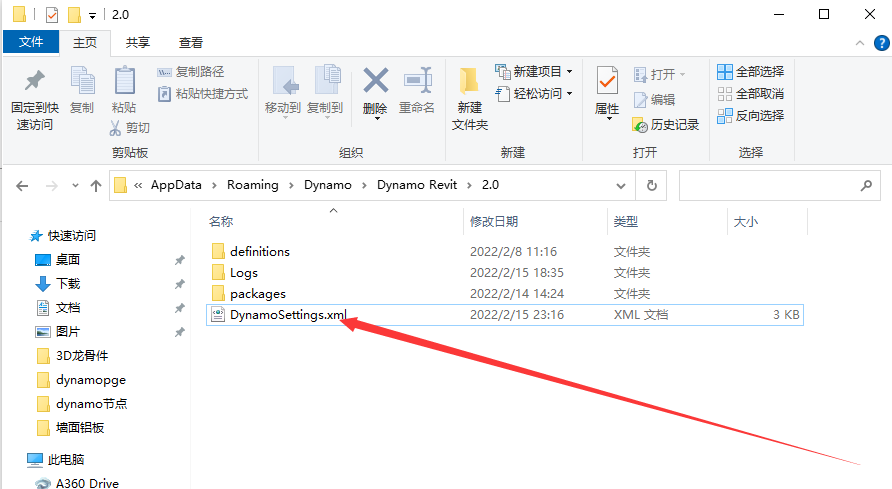Open History (历史记录)

click(x=666, y=125)
